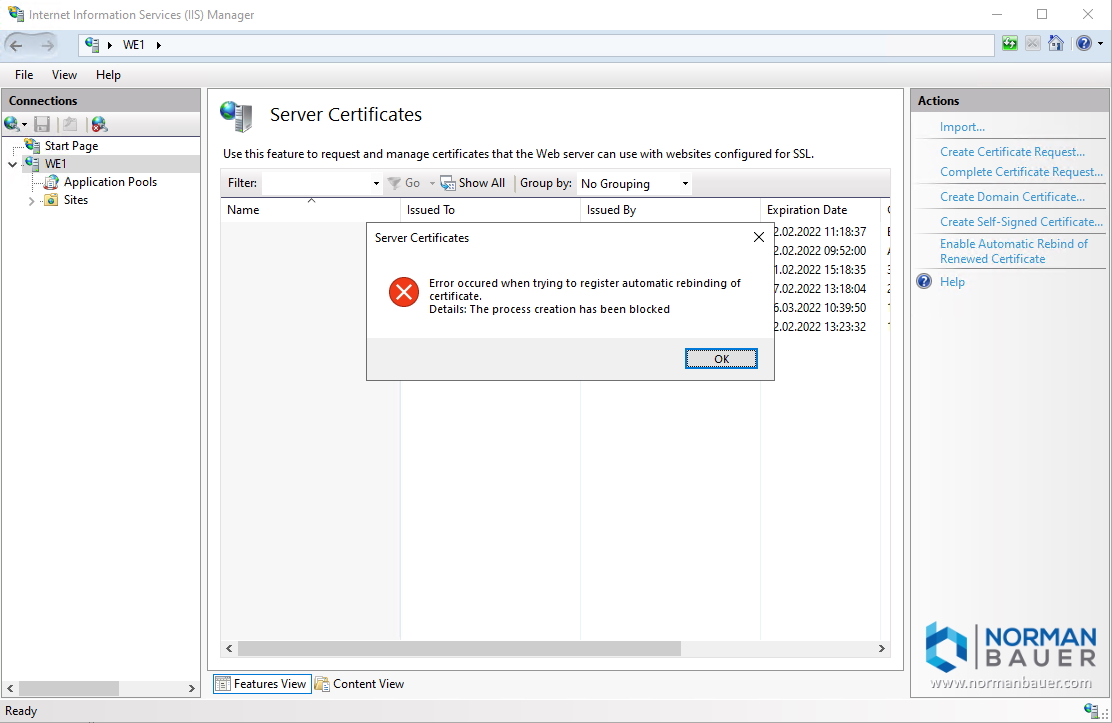1112x723 pixels.
Task: Click the Go filter button
Action: click(x=405, y=183)
